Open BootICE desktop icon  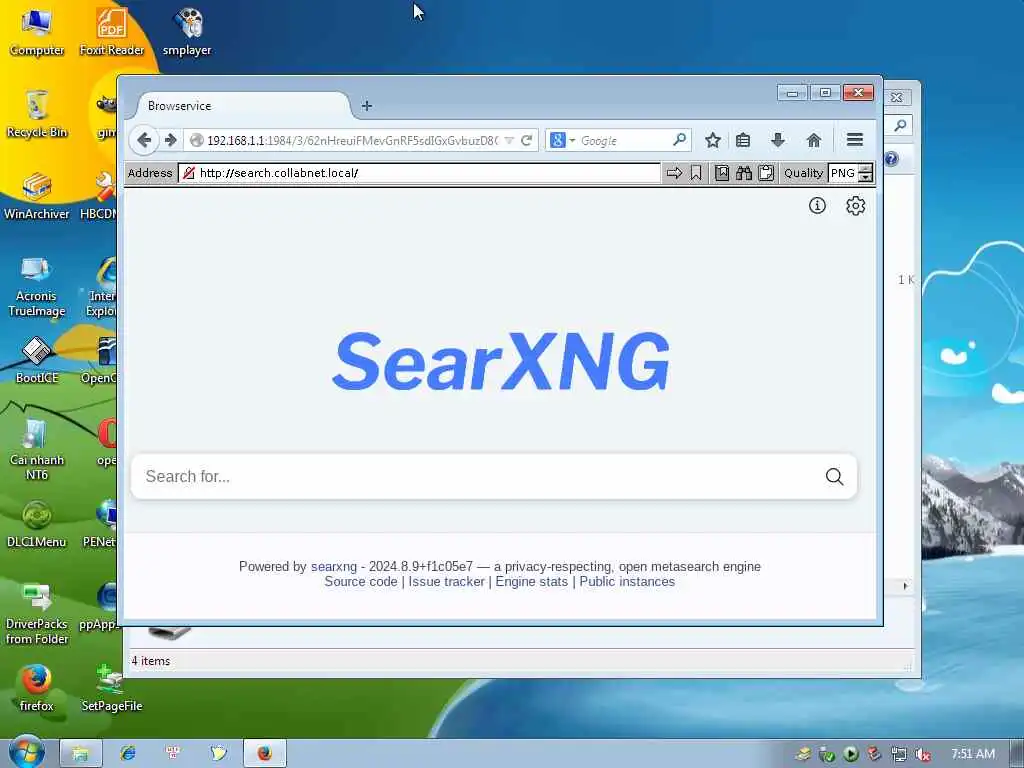pos(37,360)
